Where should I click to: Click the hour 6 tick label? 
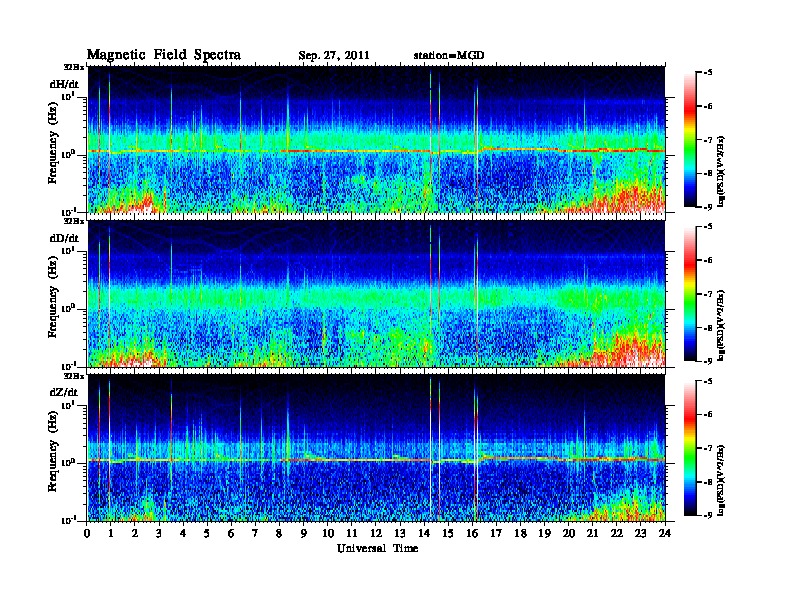231,534
